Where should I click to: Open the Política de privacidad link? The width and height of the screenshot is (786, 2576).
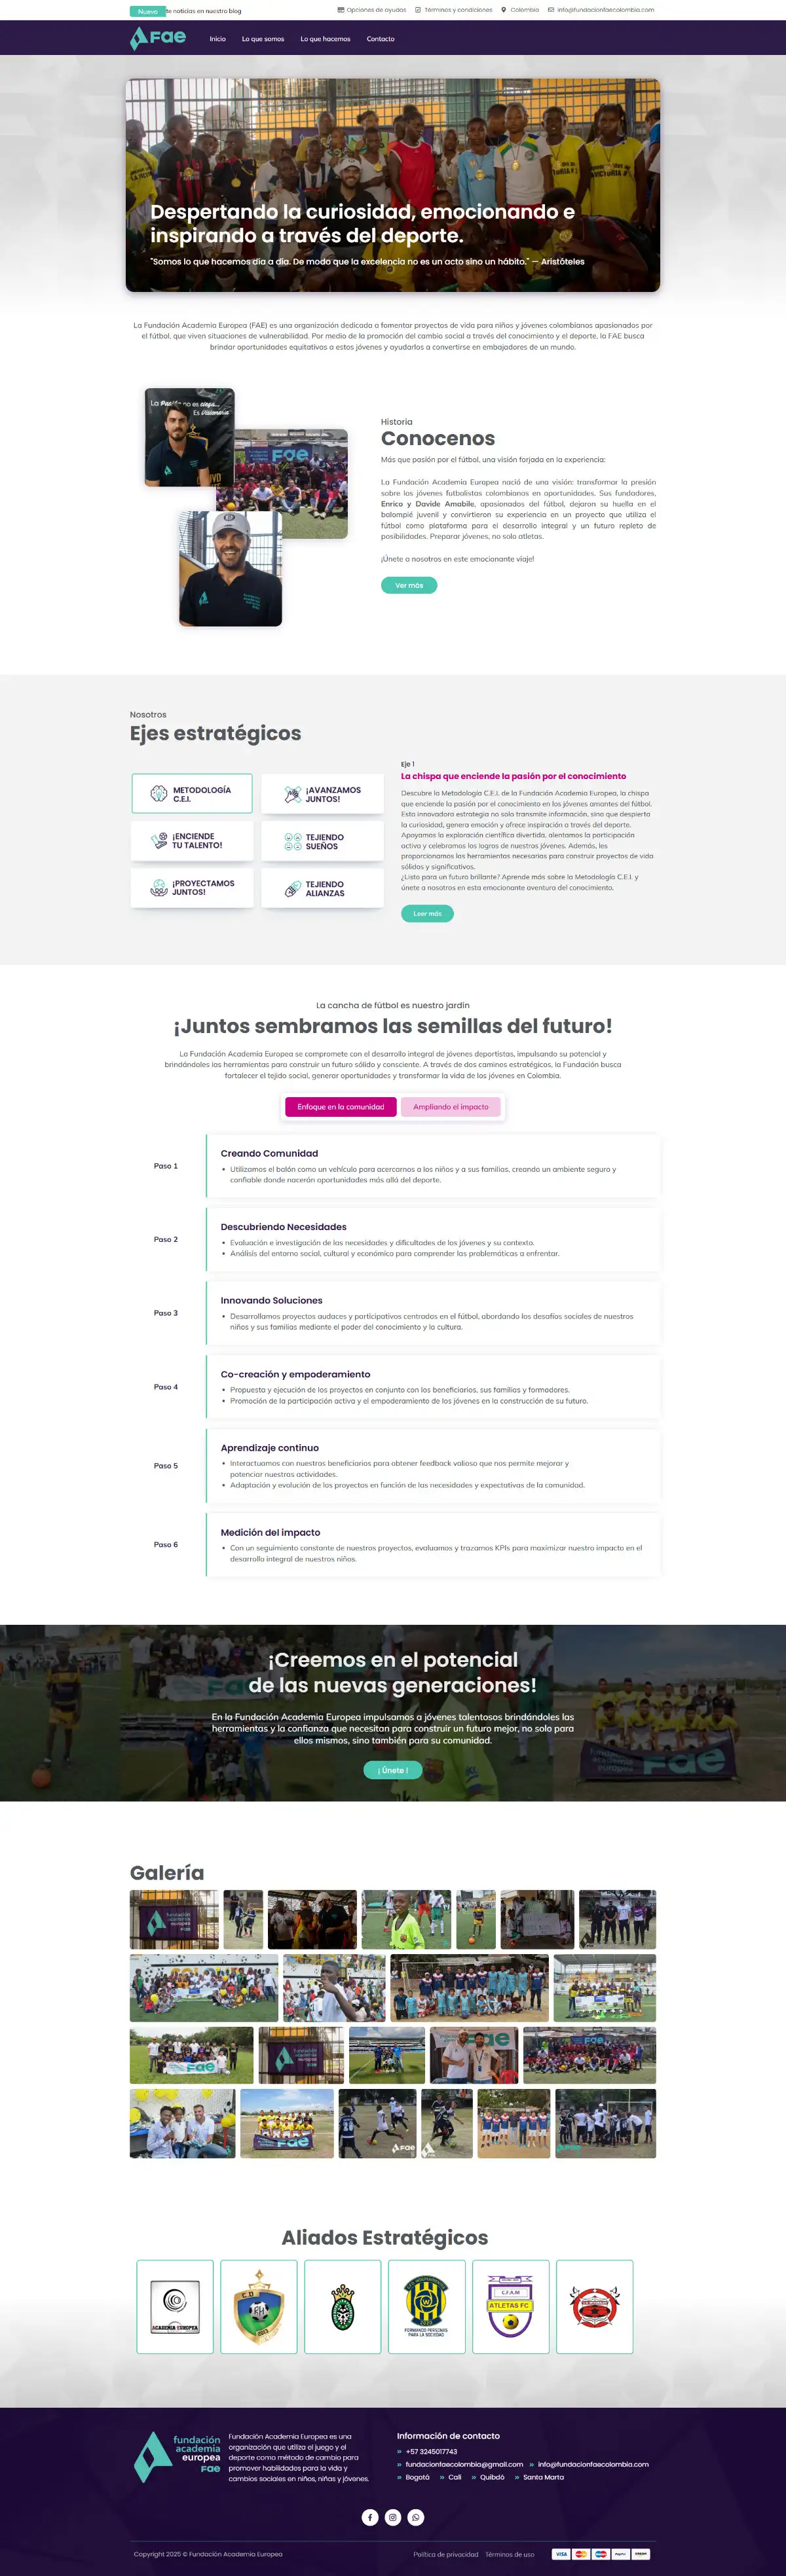[x=445, y=2554]
